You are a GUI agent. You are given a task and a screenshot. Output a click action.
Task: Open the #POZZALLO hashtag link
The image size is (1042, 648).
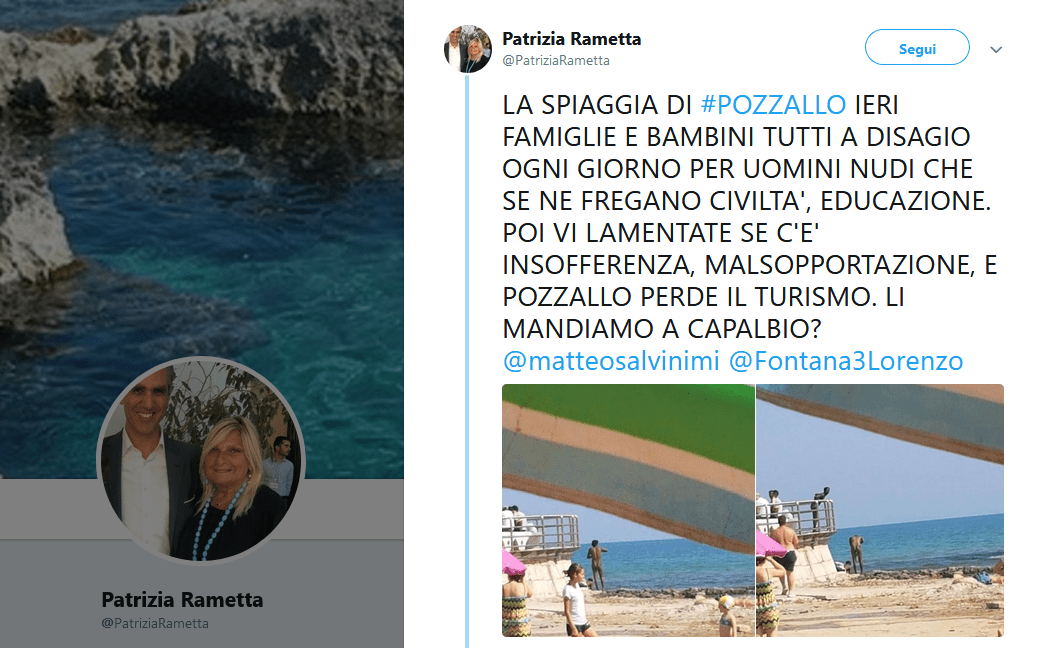pos(774,105)
